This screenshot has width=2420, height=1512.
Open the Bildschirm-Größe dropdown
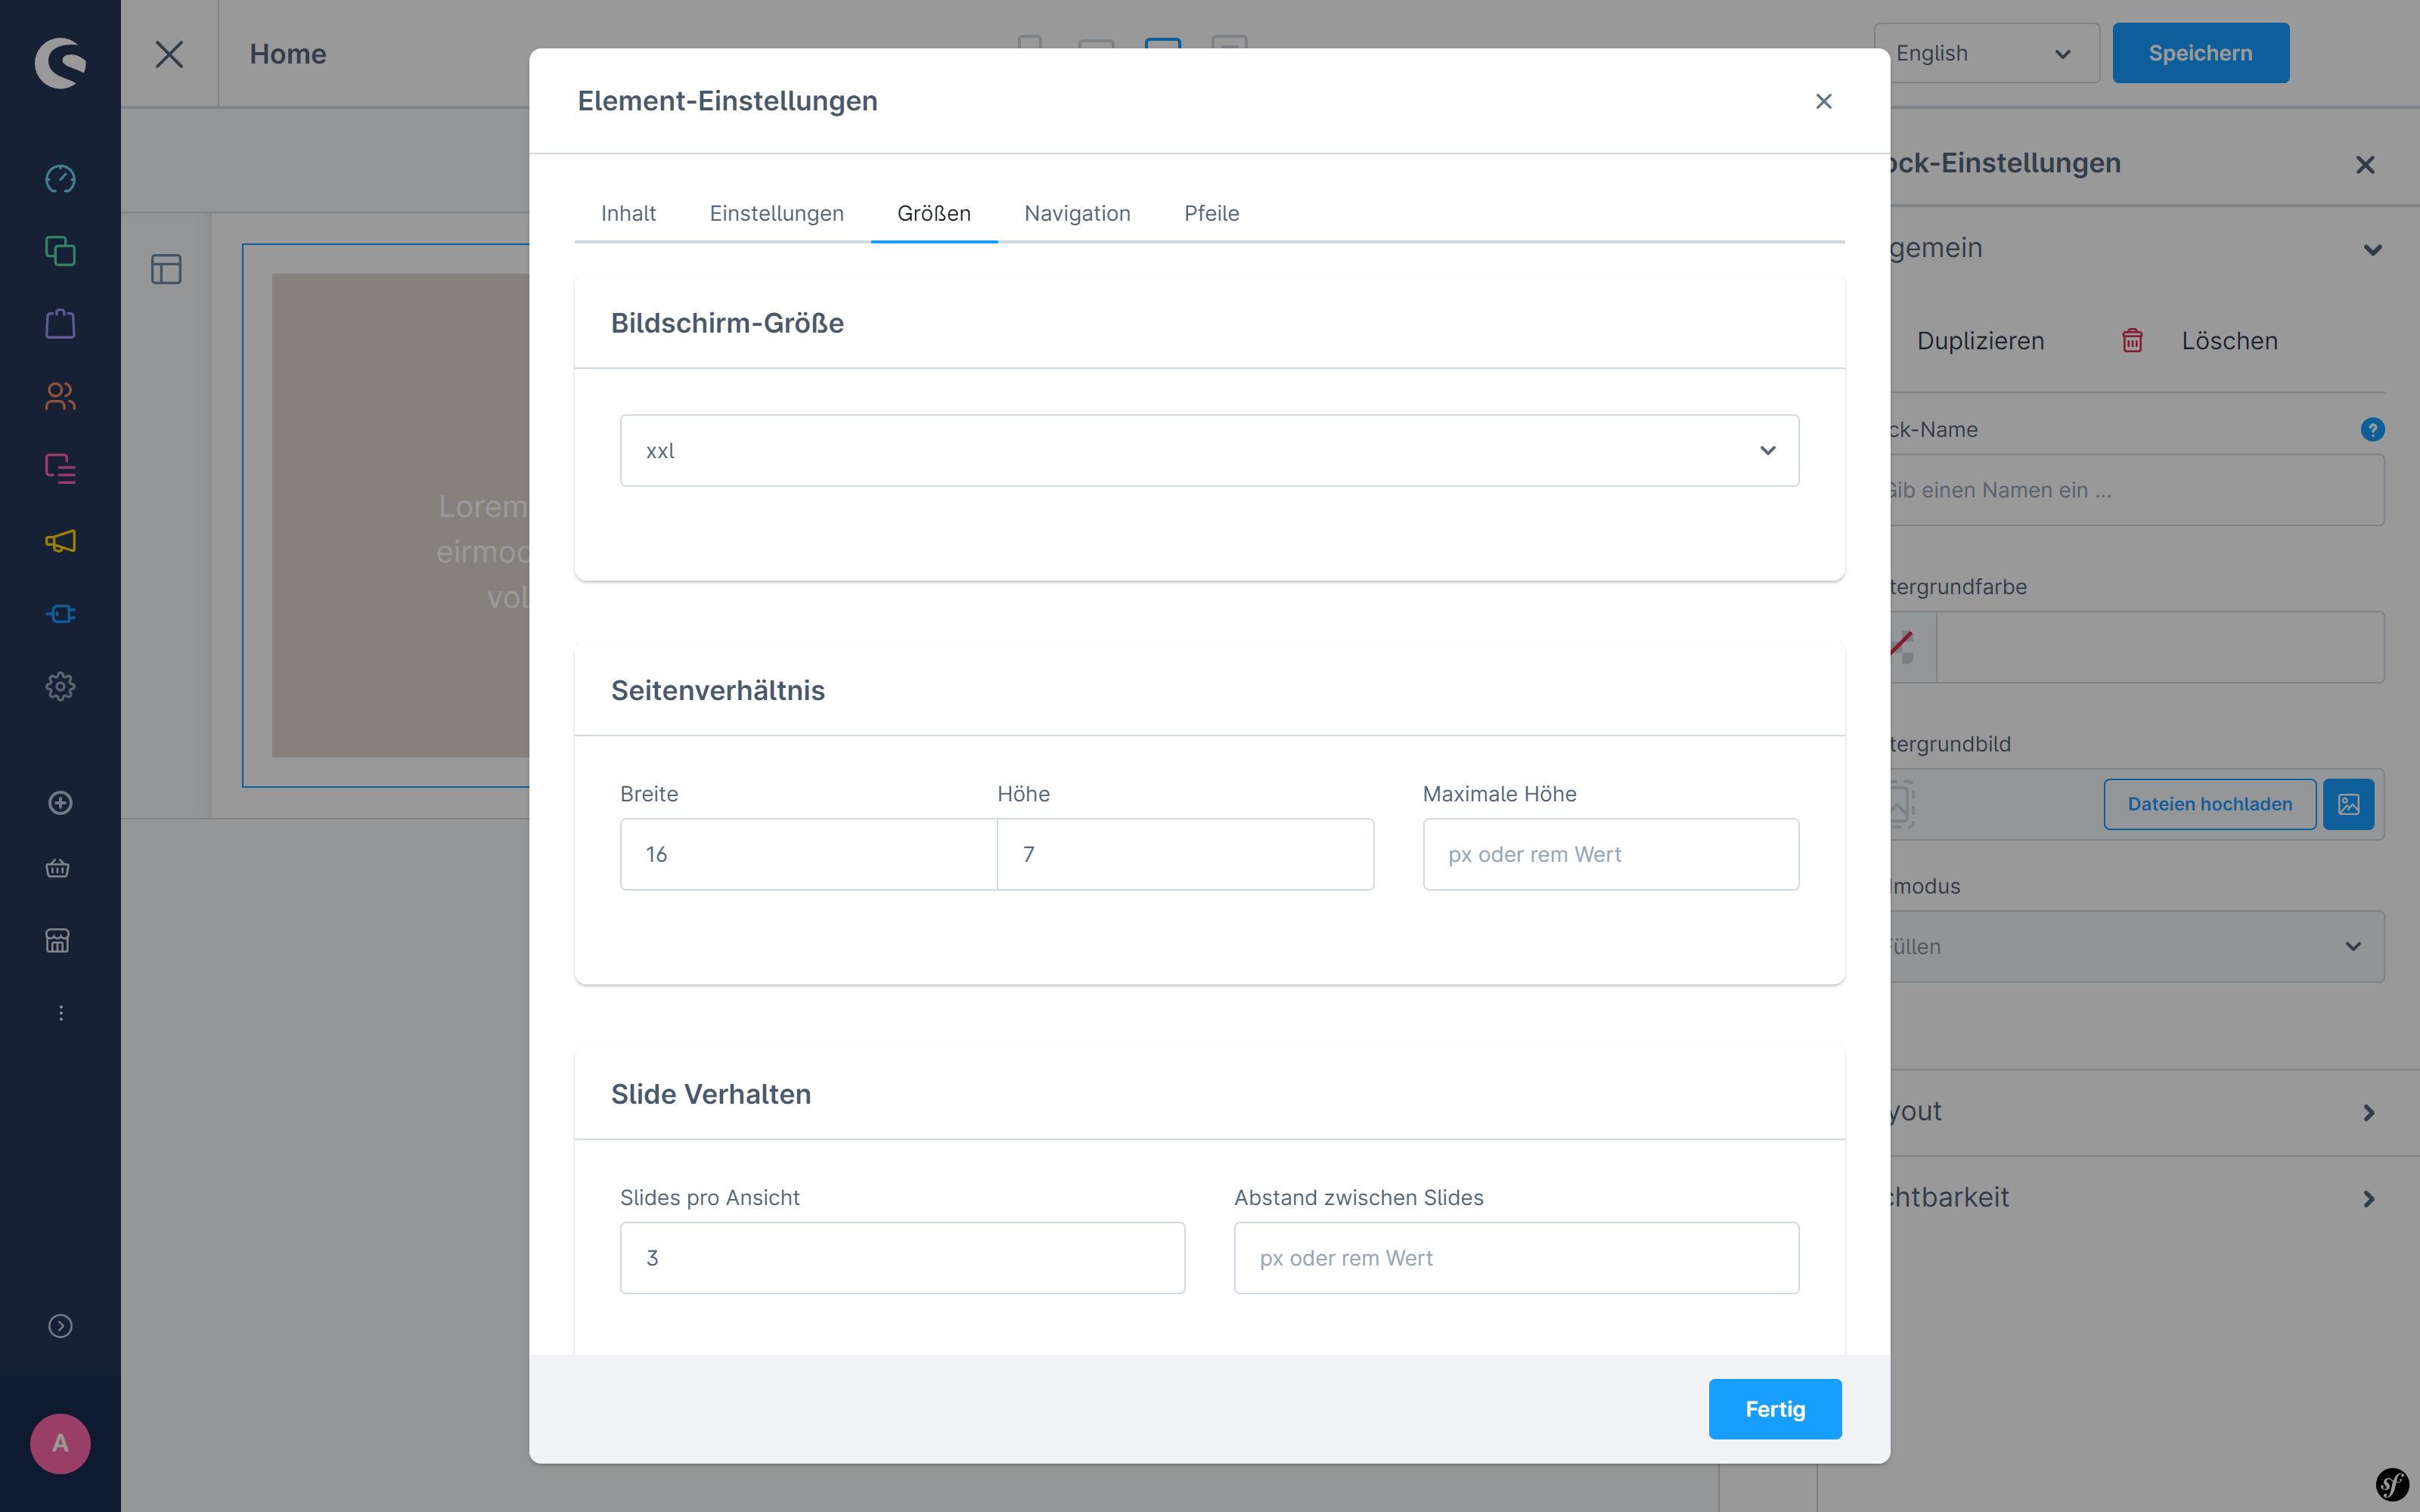click(1208, 449)
